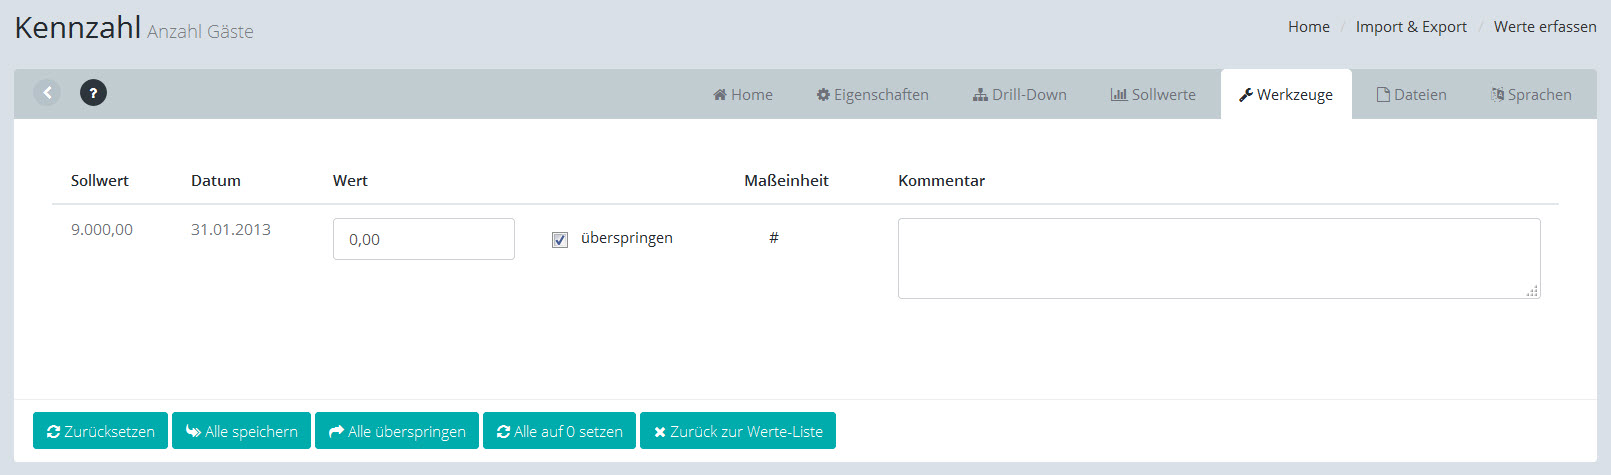Toggle the überspringen checkbox

(x=560, y=240)
